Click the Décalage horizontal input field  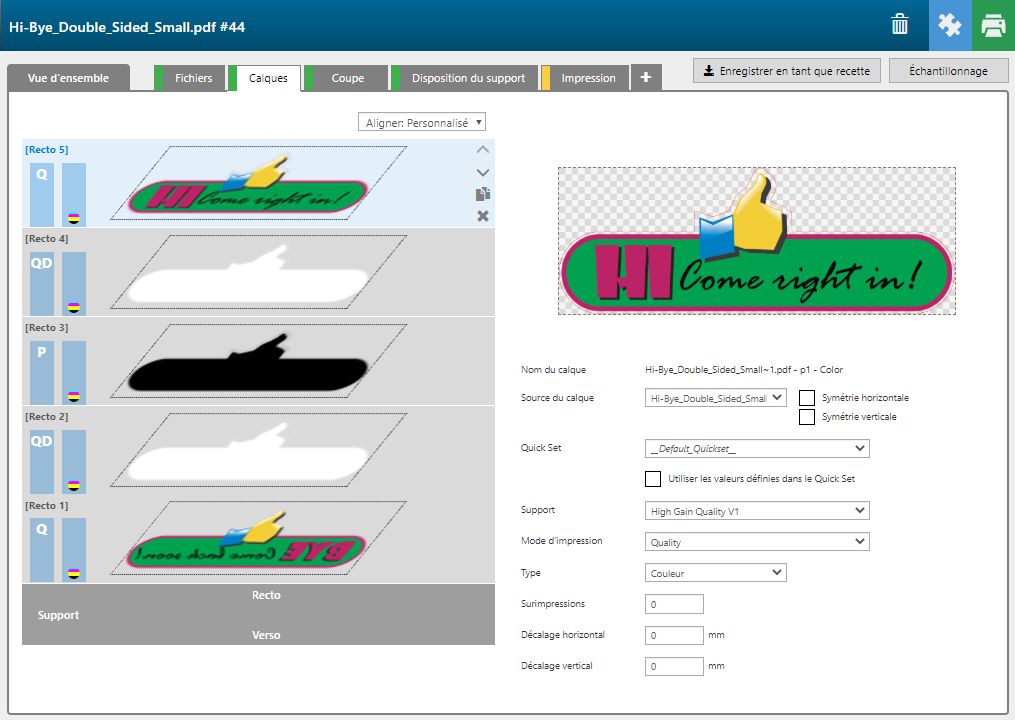[675, 635]
